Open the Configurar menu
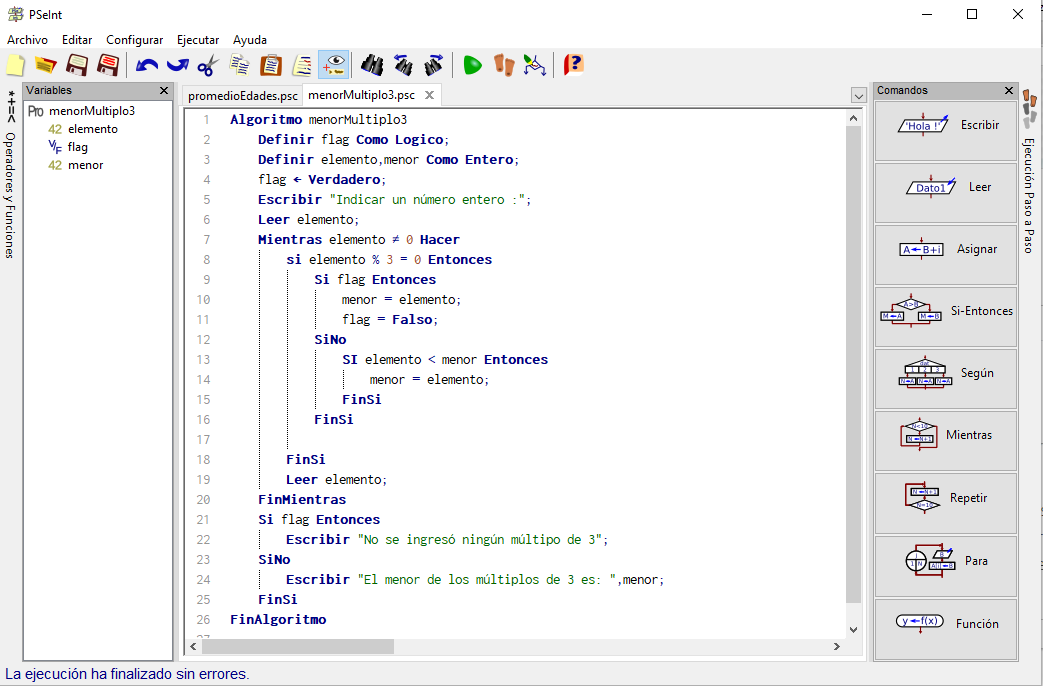 pos(134,40)
